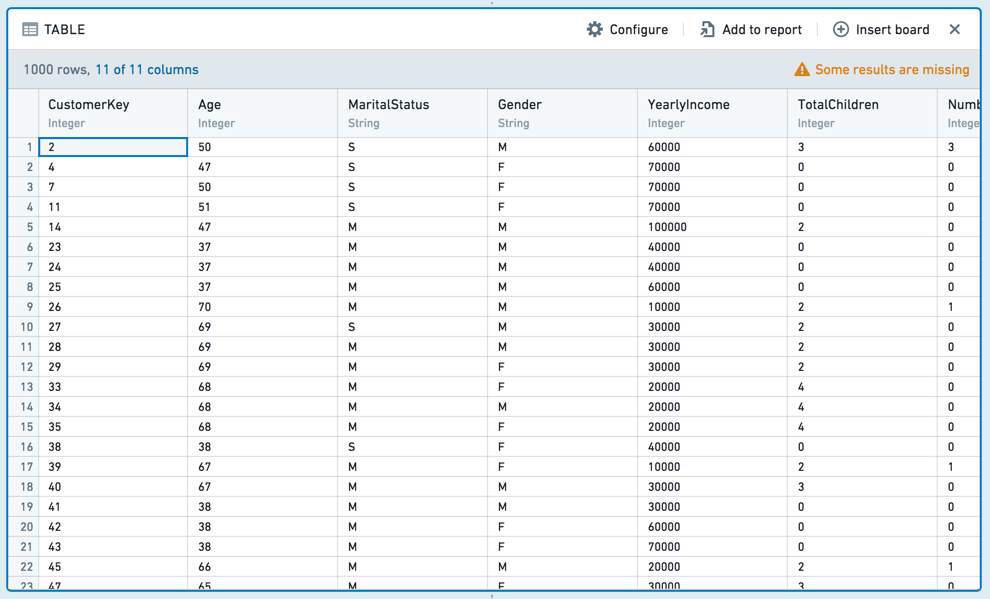Select row number 10

[23, 327]
